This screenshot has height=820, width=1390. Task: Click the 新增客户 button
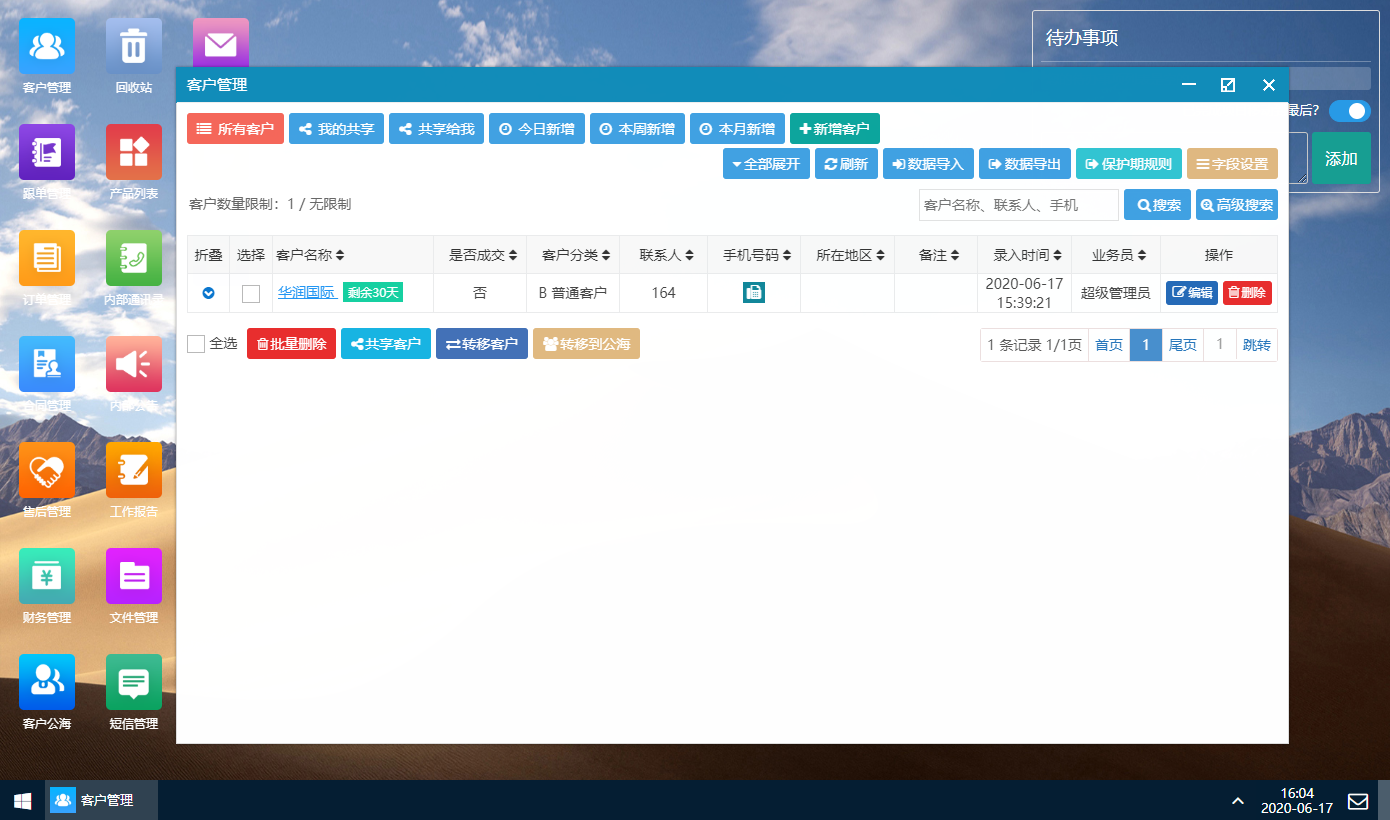(834, 129)
